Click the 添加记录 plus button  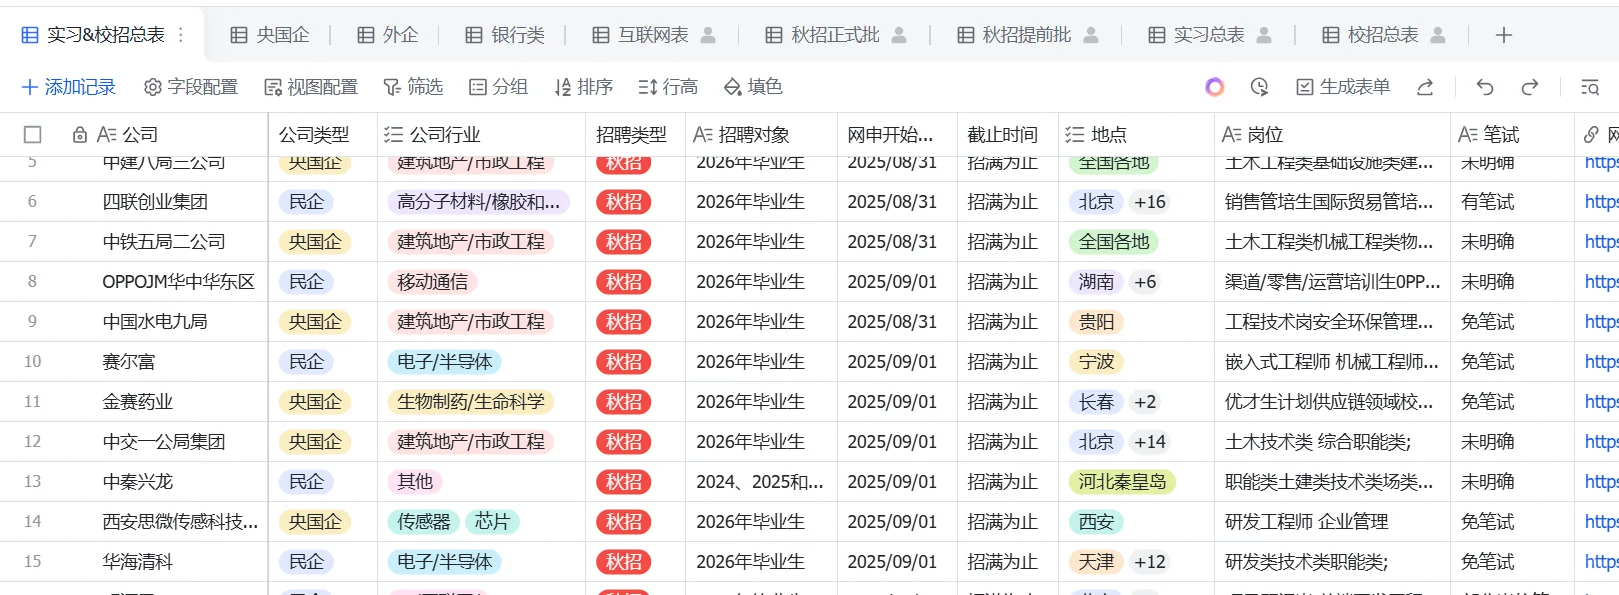tap(69, 87)
